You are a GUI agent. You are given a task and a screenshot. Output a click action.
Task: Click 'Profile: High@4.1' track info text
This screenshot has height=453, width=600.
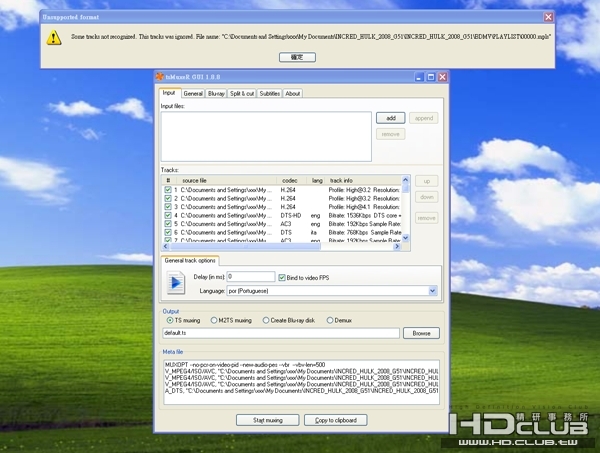(x=350, y=207)
